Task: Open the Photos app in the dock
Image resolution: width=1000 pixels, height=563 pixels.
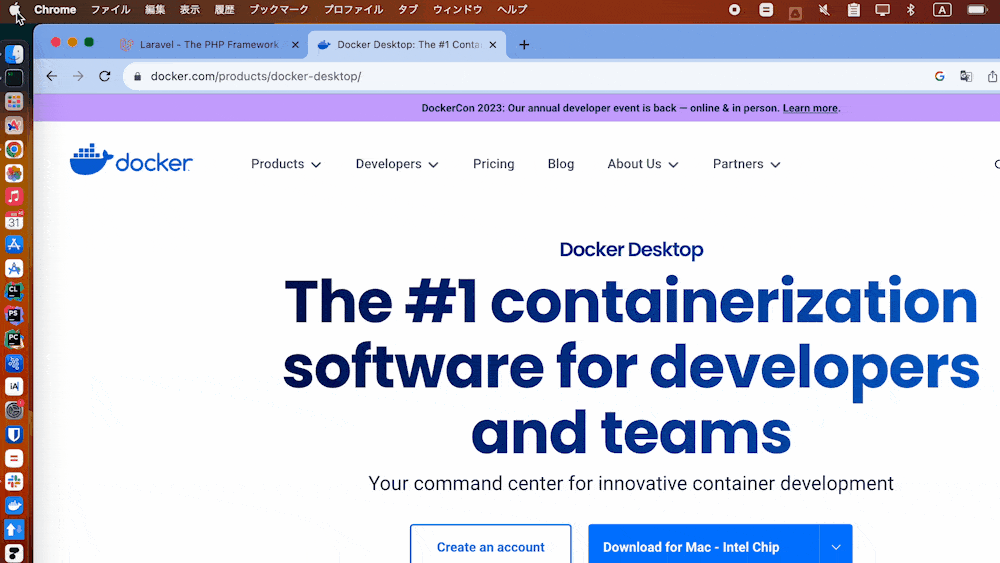Action: click(x=14, y=173)
